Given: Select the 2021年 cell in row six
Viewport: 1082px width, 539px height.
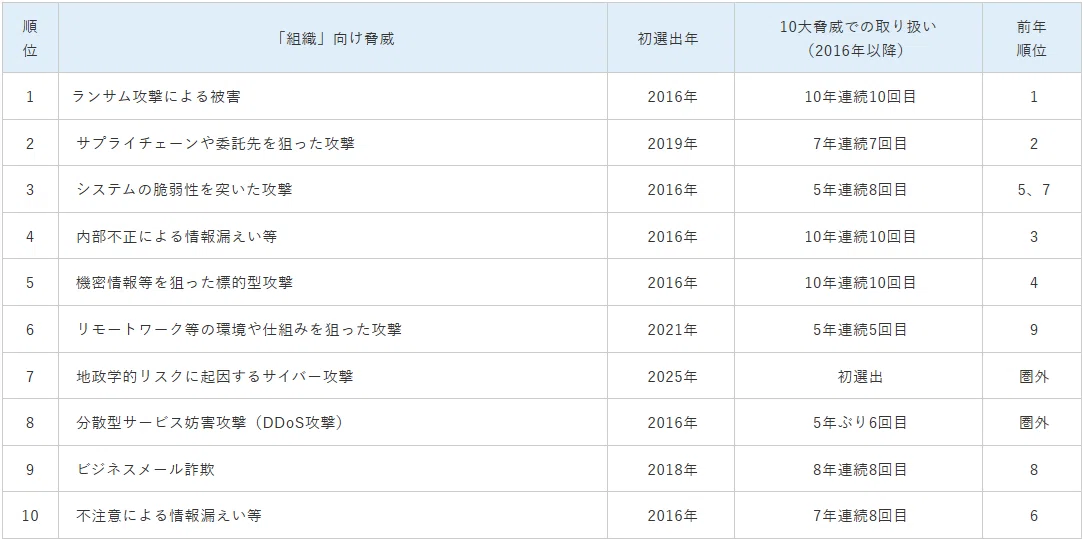Looking at the screenshot, I should (x=672, y=330).
